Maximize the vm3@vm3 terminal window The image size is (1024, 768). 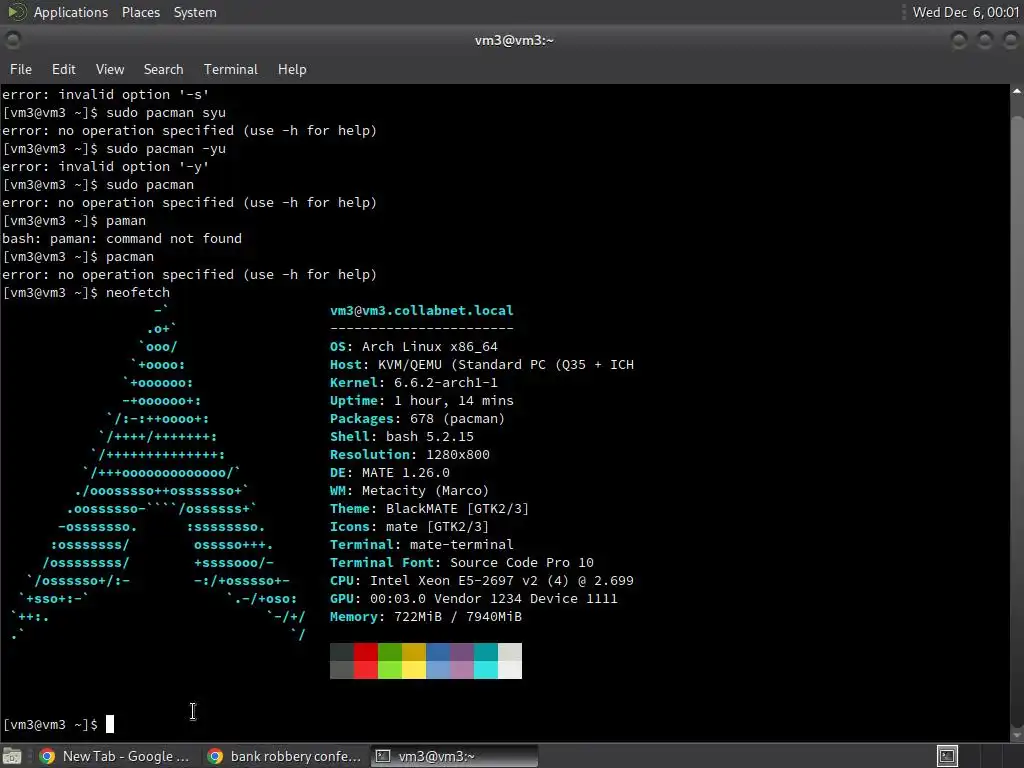pyautogui.click(x=985, y=40)
